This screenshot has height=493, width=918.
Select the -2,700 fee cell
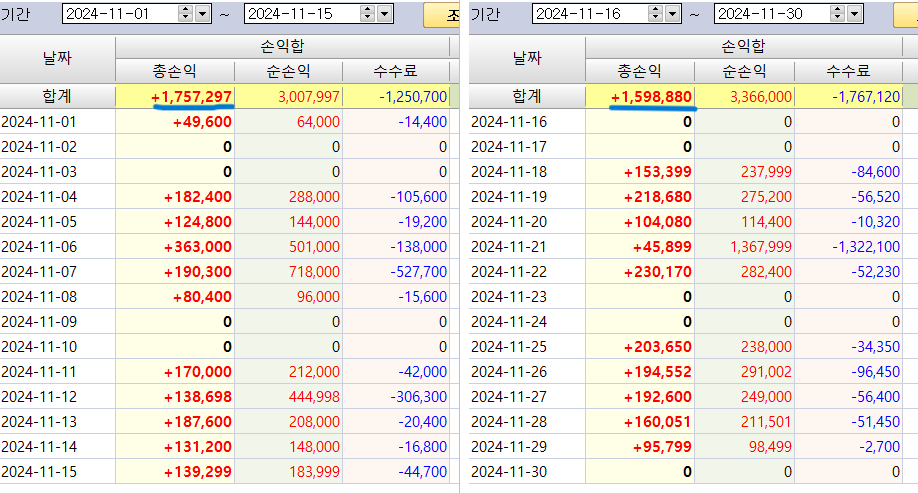coord(848,447)
